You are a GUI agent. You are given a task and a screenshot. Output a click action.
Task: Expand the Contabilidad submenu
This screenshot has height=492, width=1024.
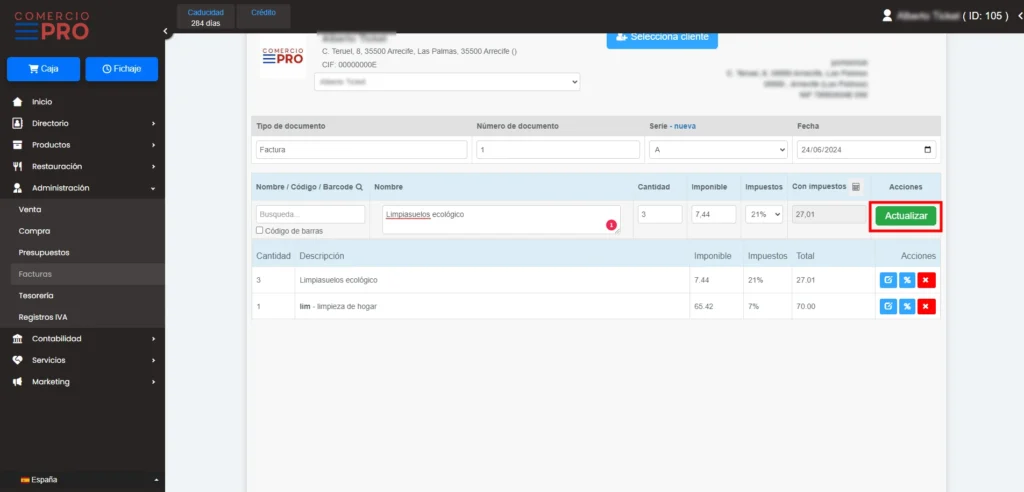[x=153, y=339]
